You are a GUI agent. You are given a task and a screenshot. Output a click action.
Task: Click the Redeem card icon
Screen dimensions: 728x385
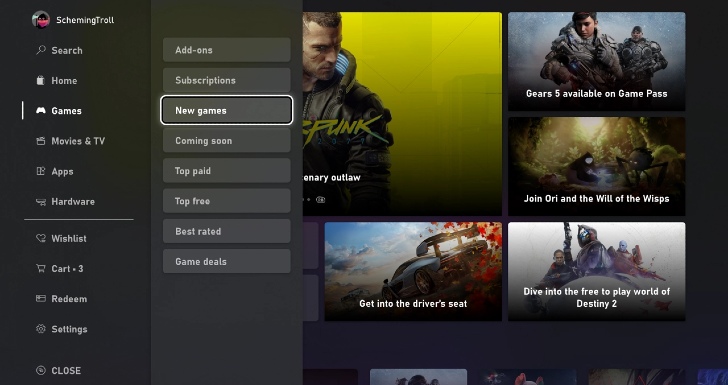[x=41, y=299]
